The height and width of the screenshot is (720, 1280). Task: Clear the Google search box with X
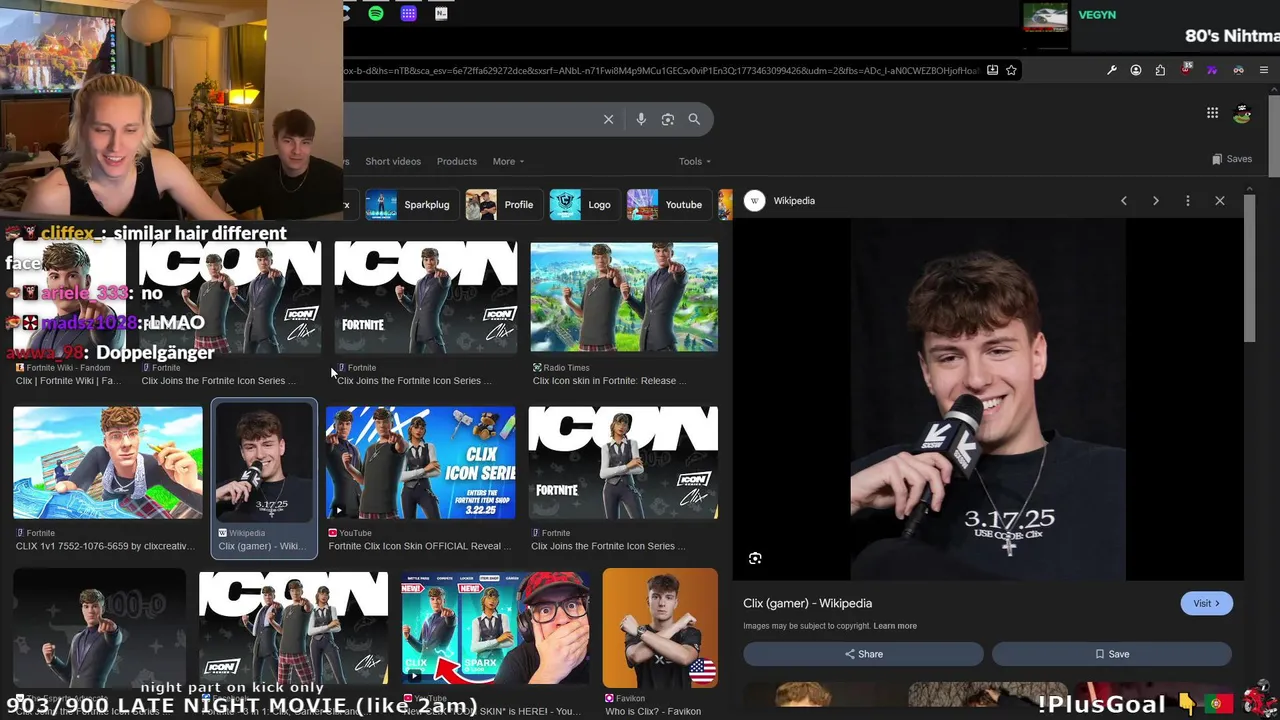(x=608, y=119)
